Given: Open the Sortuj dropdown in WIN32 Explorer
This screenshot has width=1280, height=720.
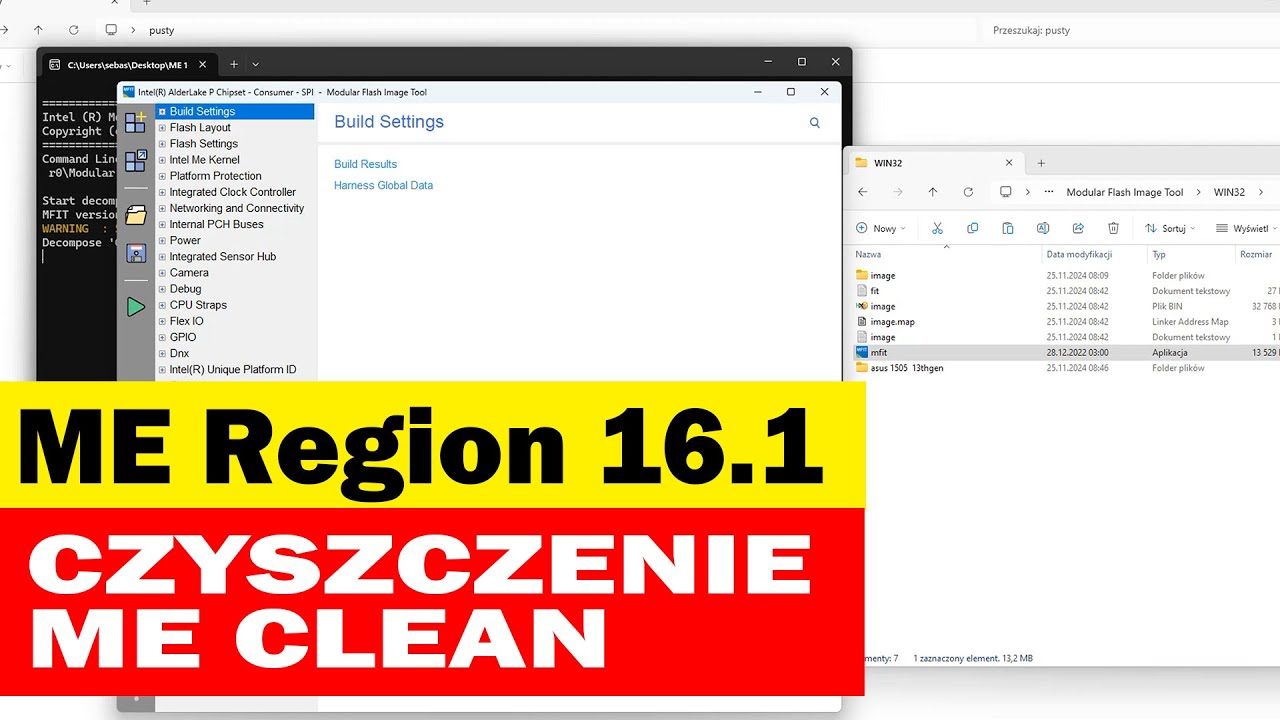Looking at the screenshot, I should pyautogui.click(x=1170, y=228).
